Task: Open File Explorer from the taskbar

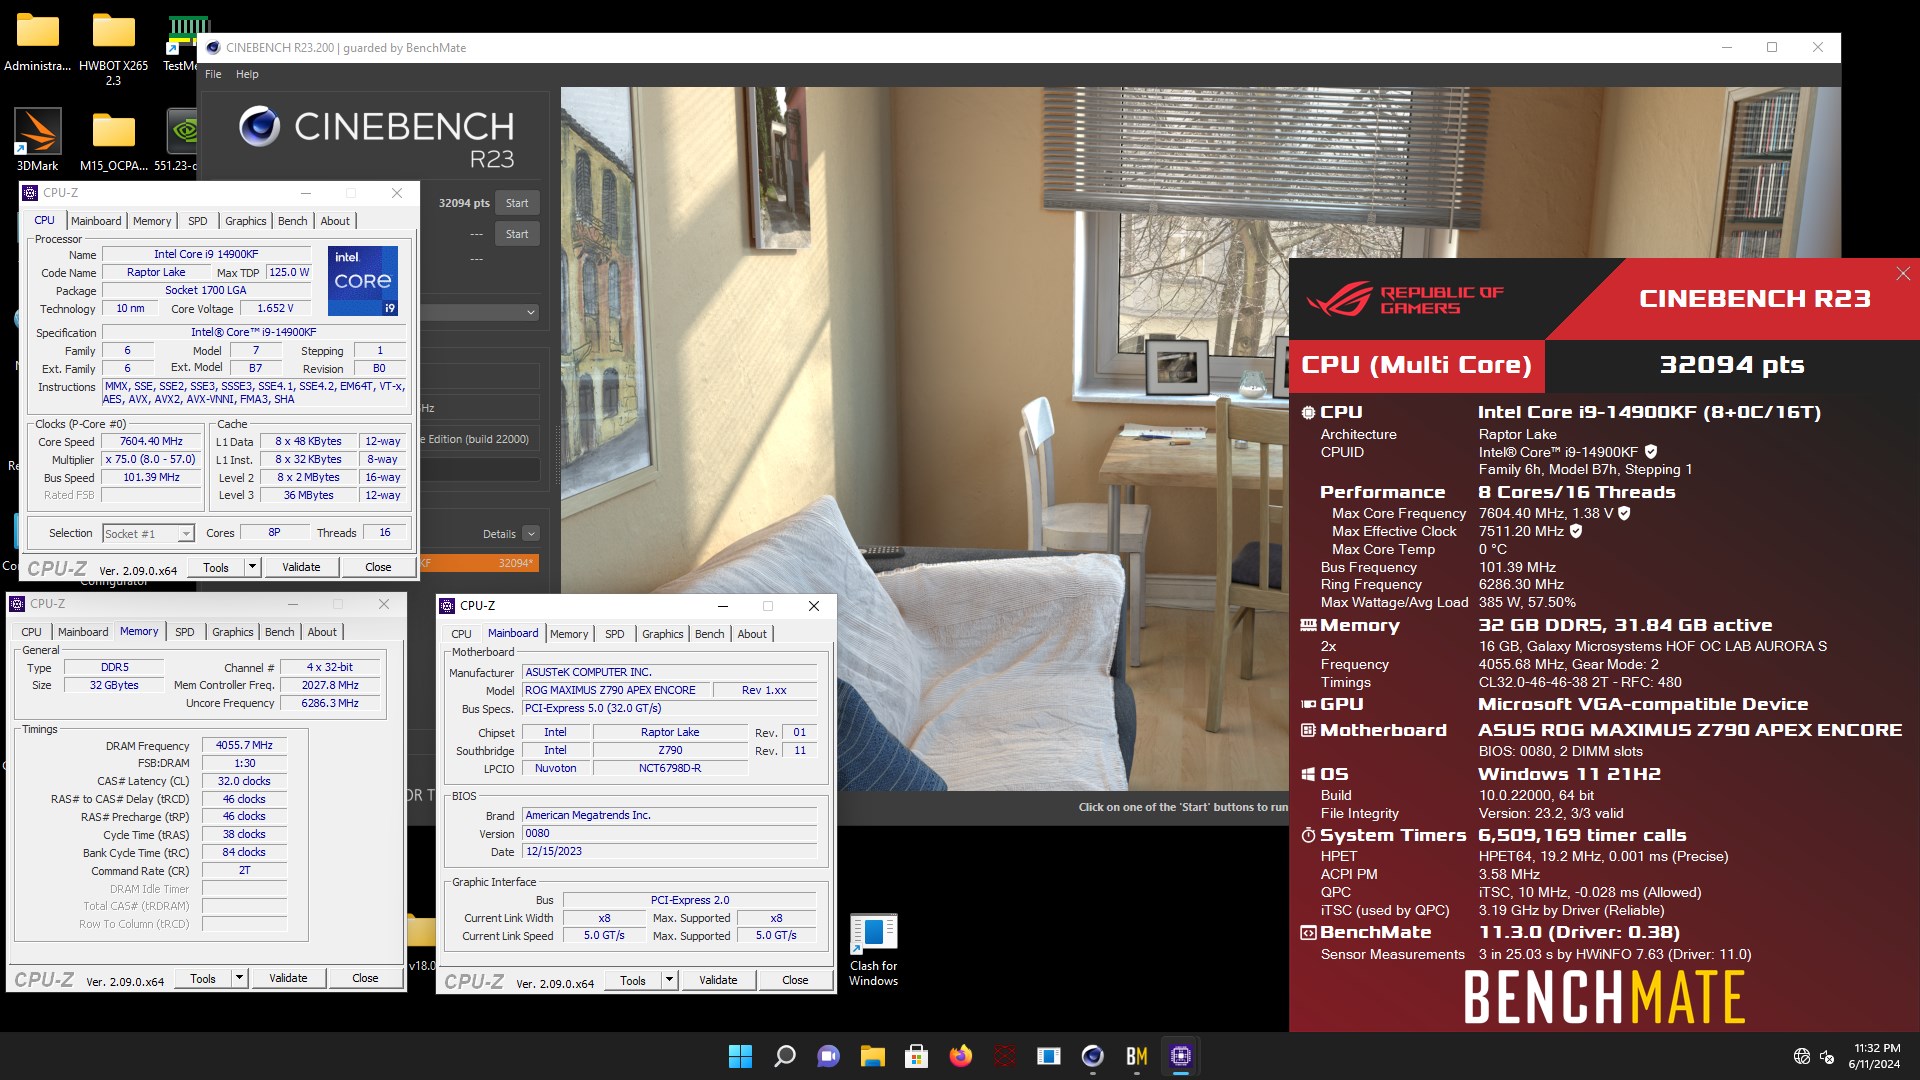Action: click(873, 1056)
